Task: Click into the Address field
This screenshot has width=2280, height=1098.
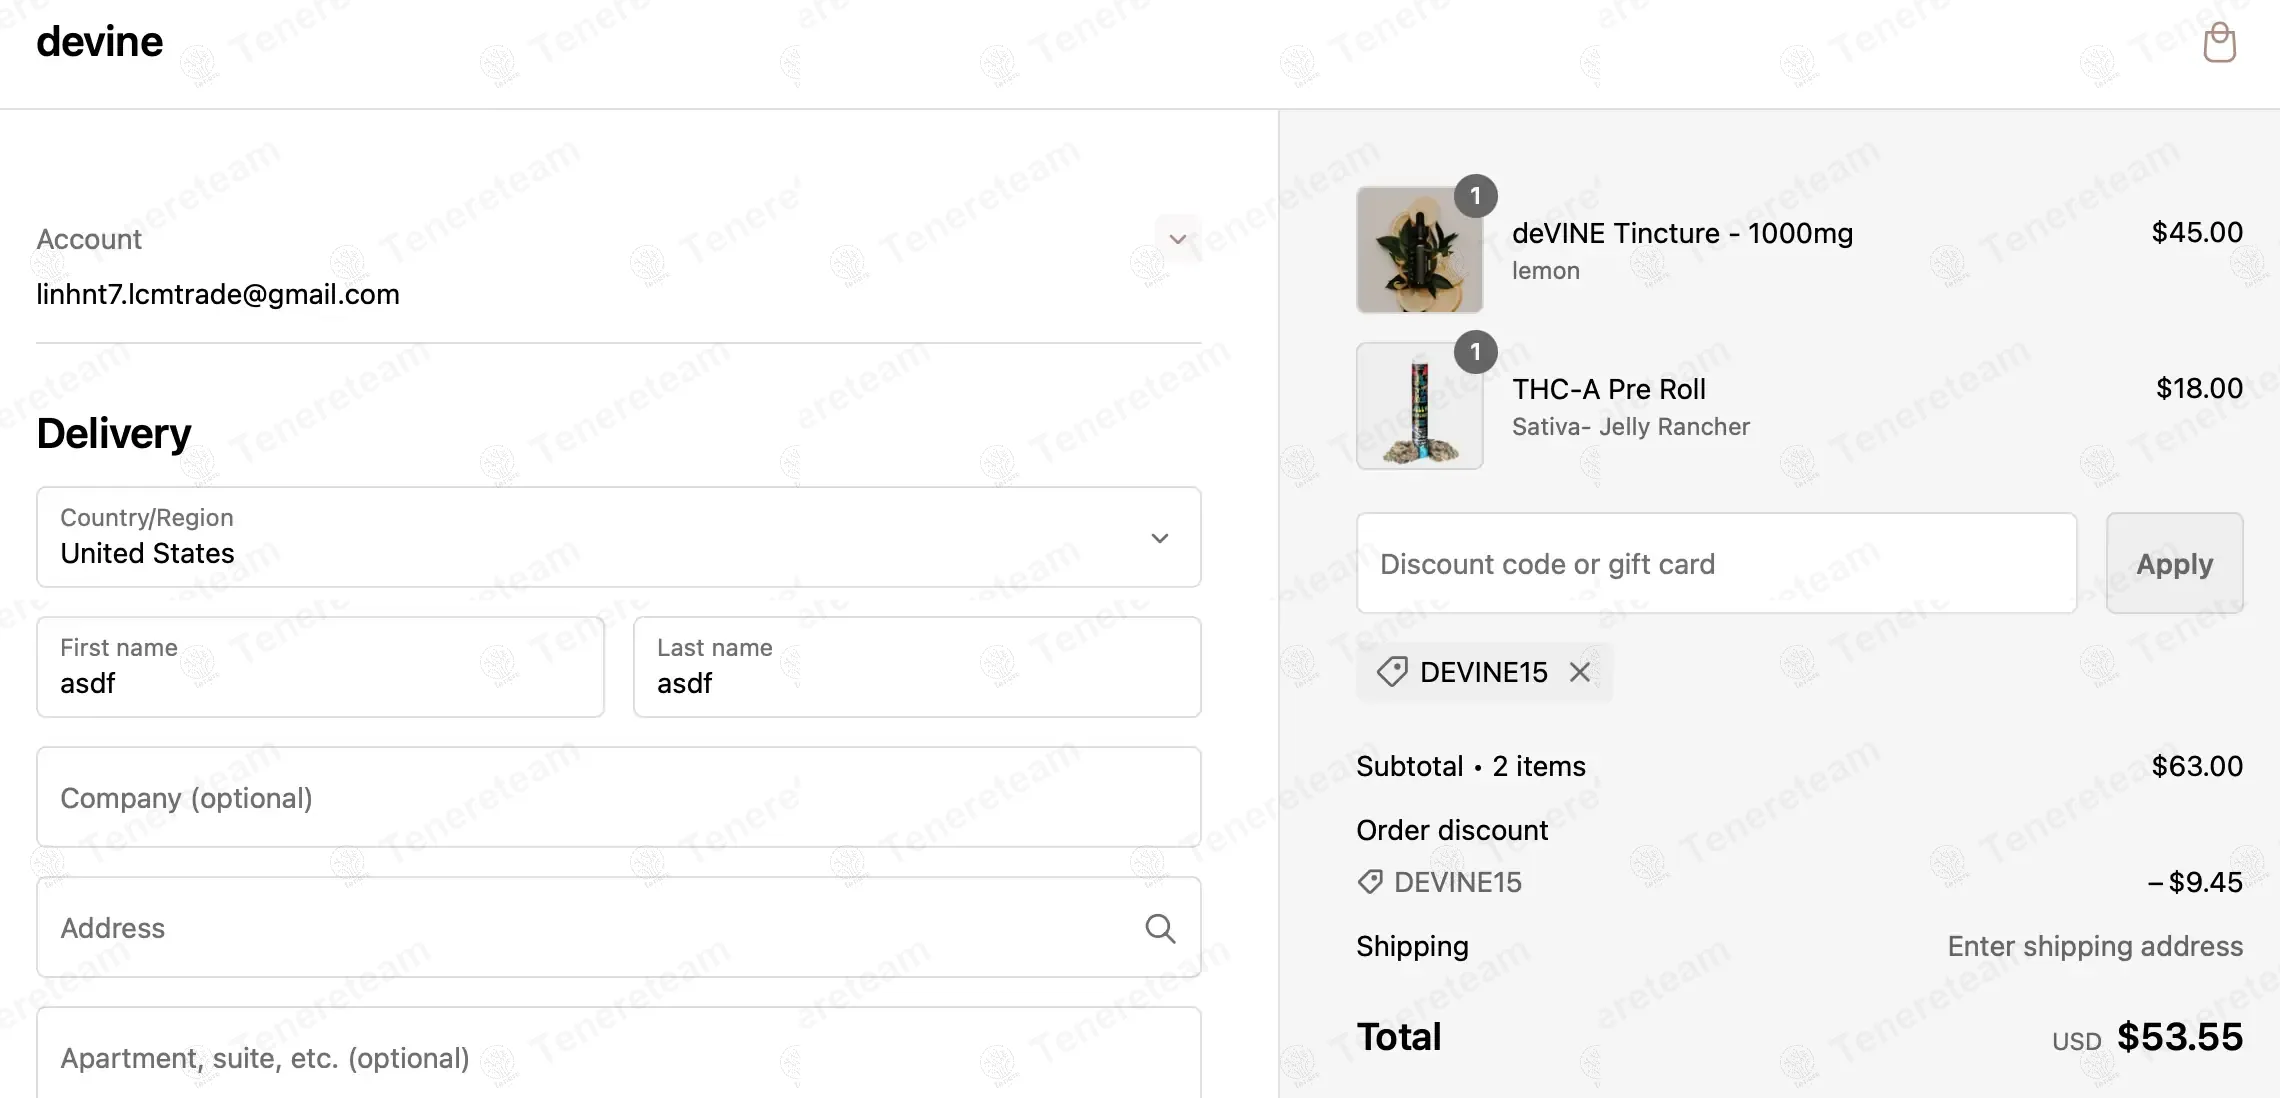Action: click(x=590, y=928)
